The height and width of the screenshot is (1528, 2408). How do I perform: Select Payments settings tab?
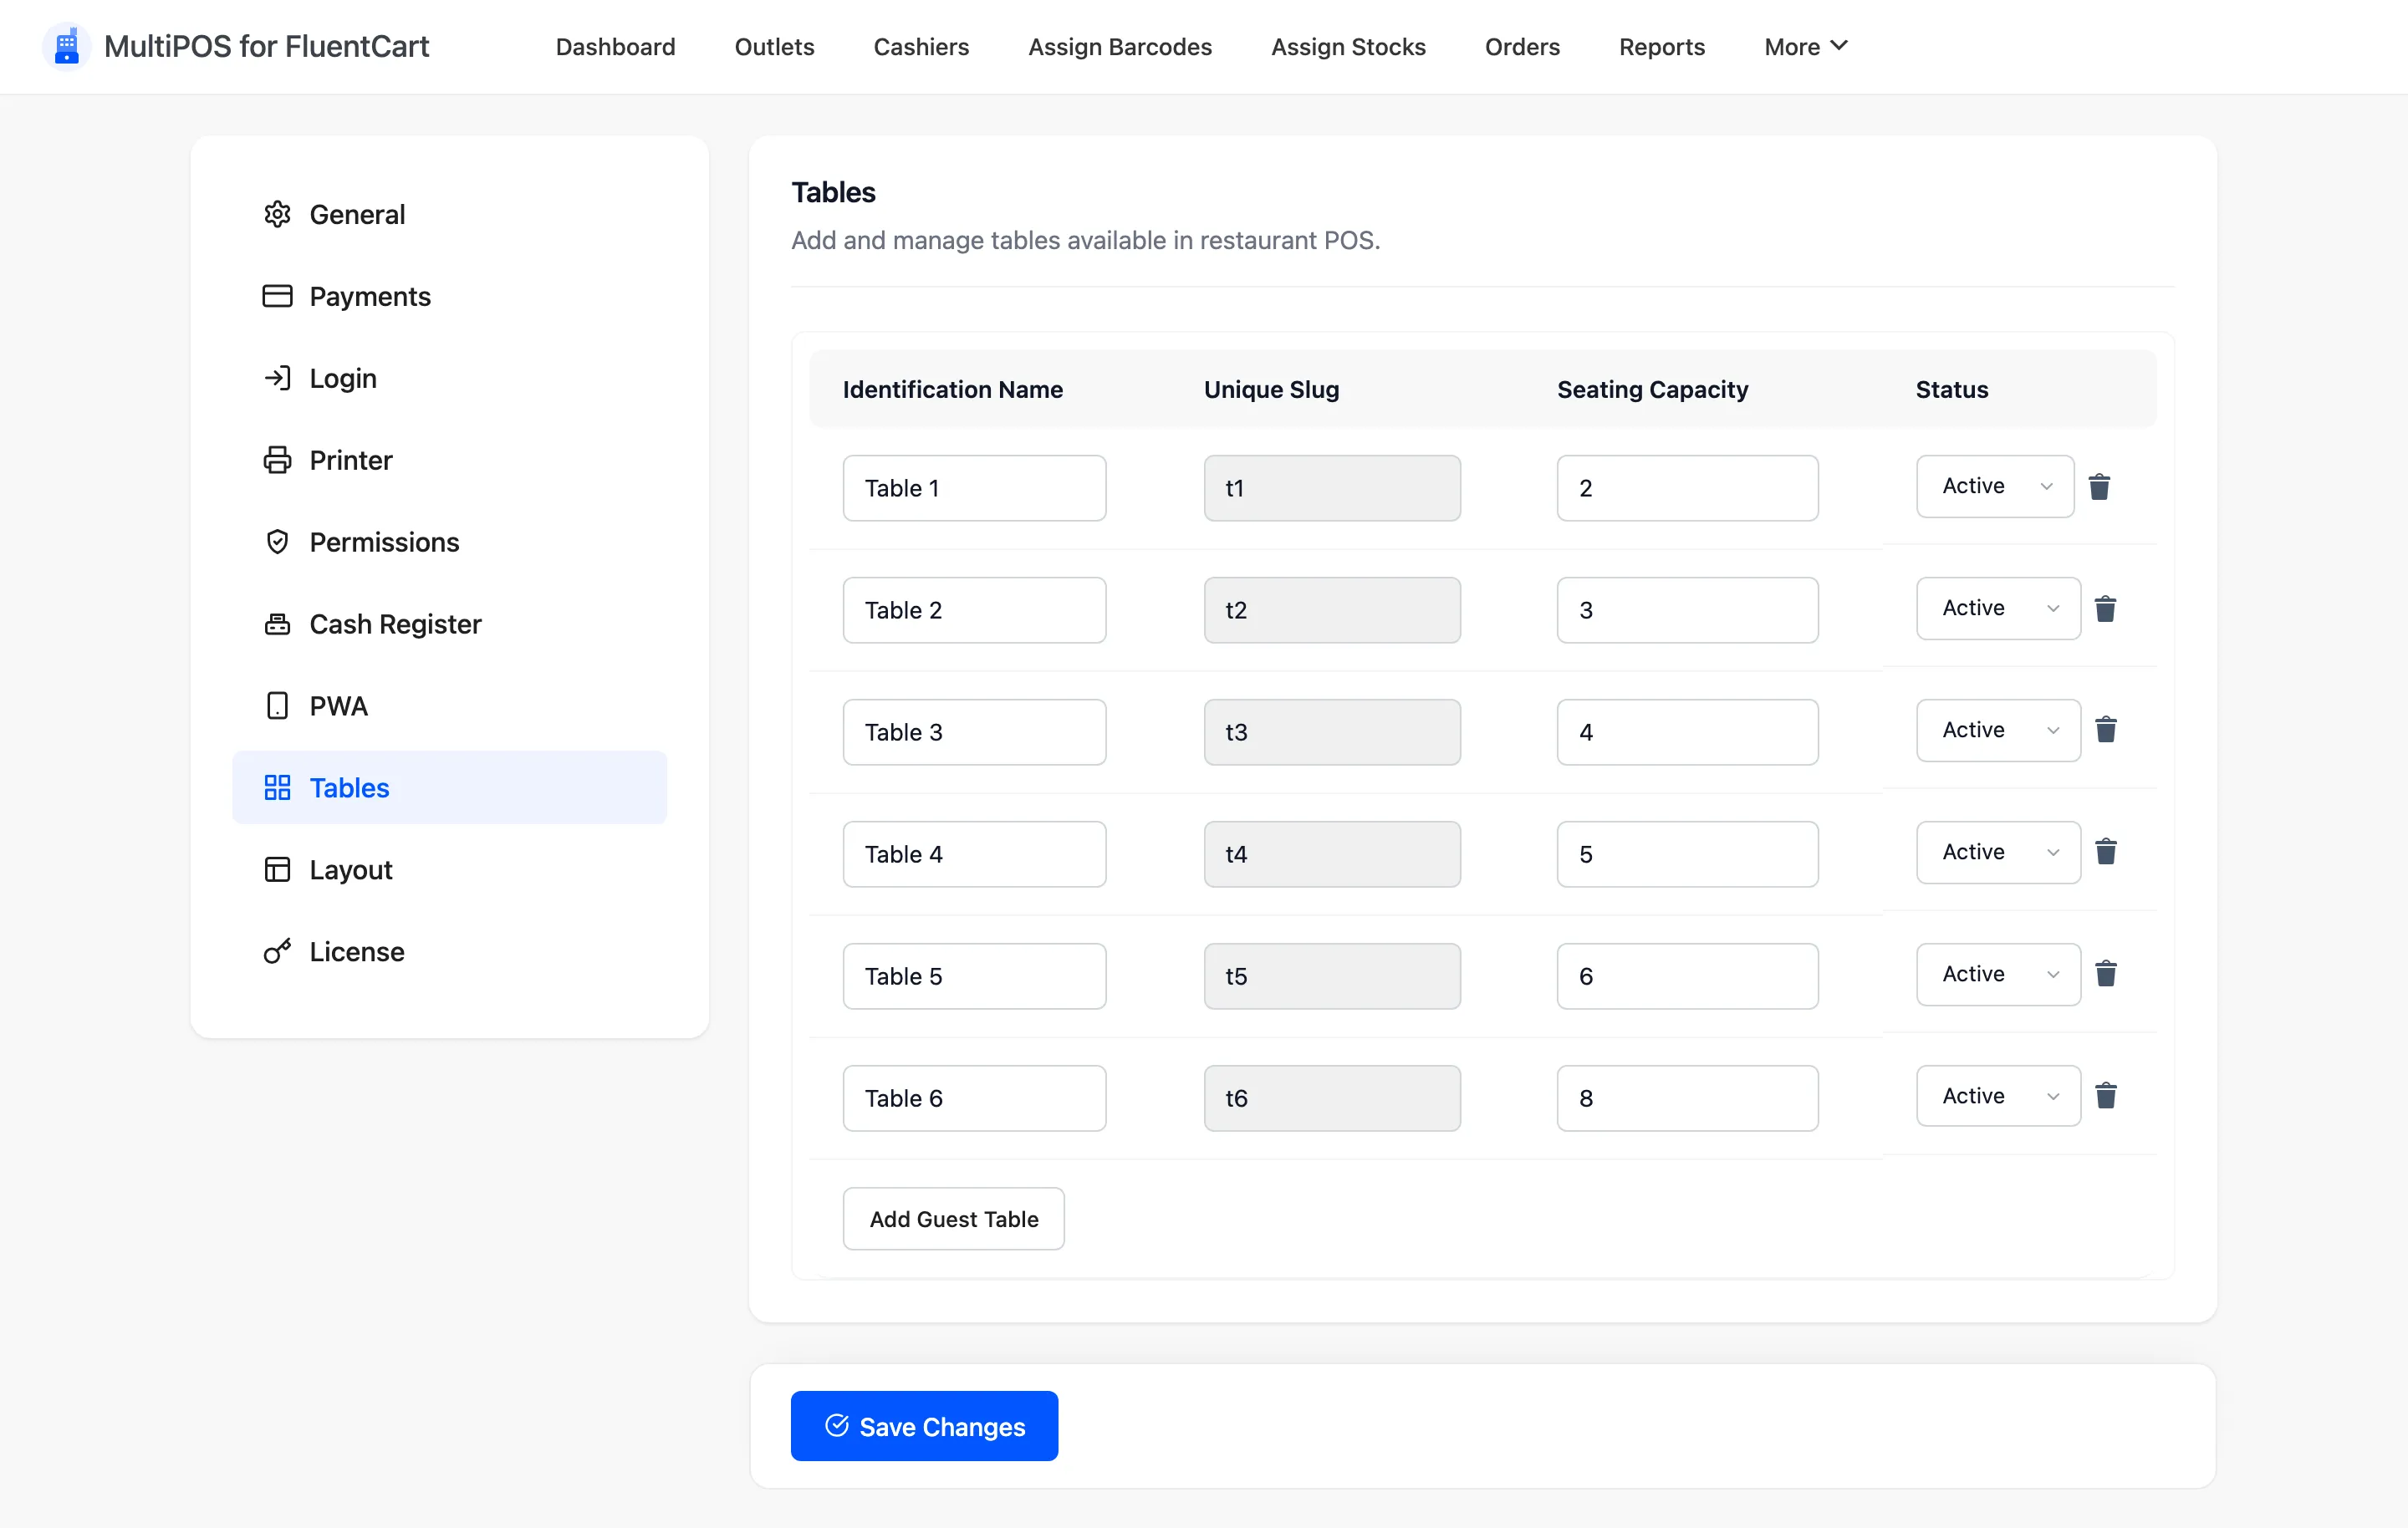[x=449, y=296]
